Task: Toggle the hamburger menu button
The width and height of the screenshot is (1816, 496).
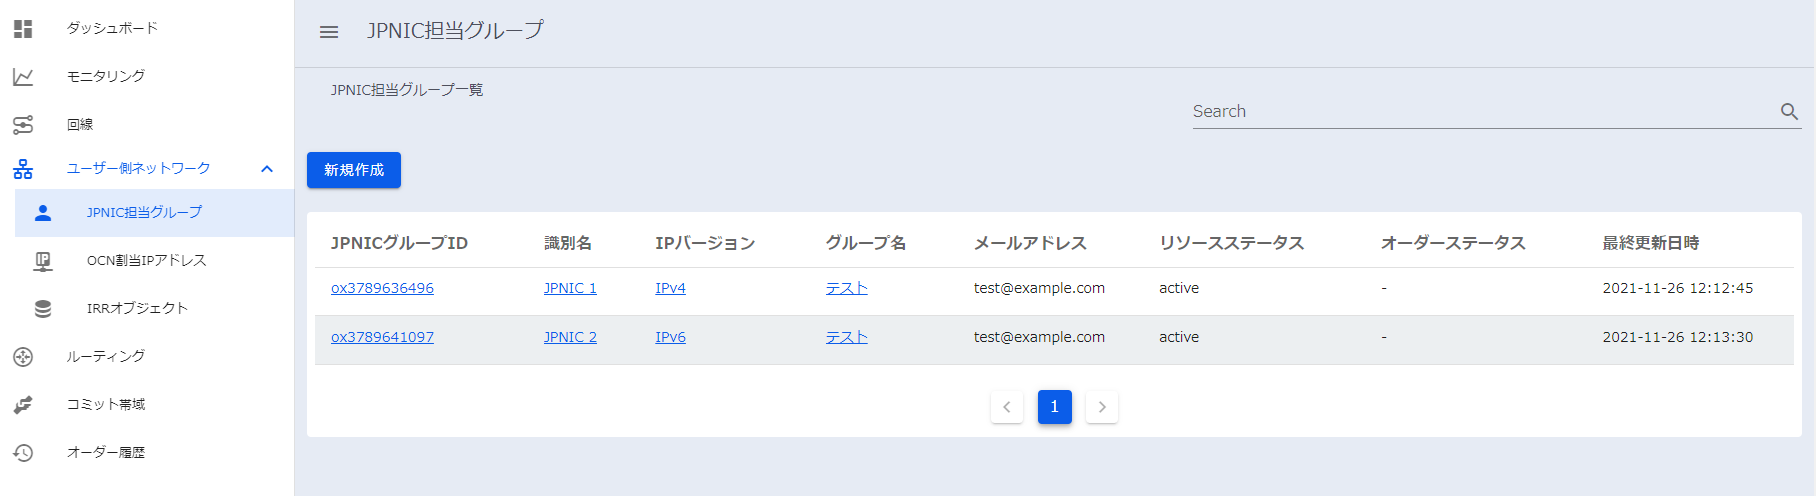Action: pyautogui.click(x=329, y=32)
